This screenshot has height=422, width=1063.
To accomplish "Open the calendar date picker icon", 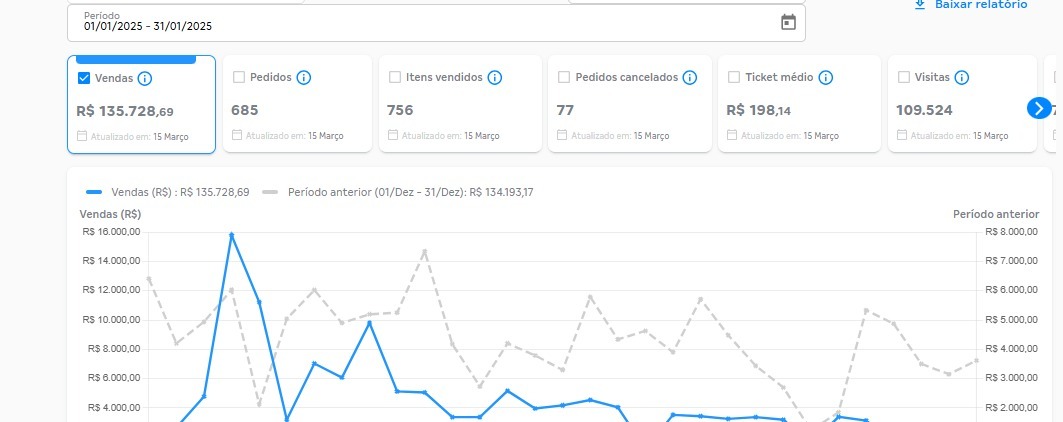I will pyautogui.click(x=788, y=22).
